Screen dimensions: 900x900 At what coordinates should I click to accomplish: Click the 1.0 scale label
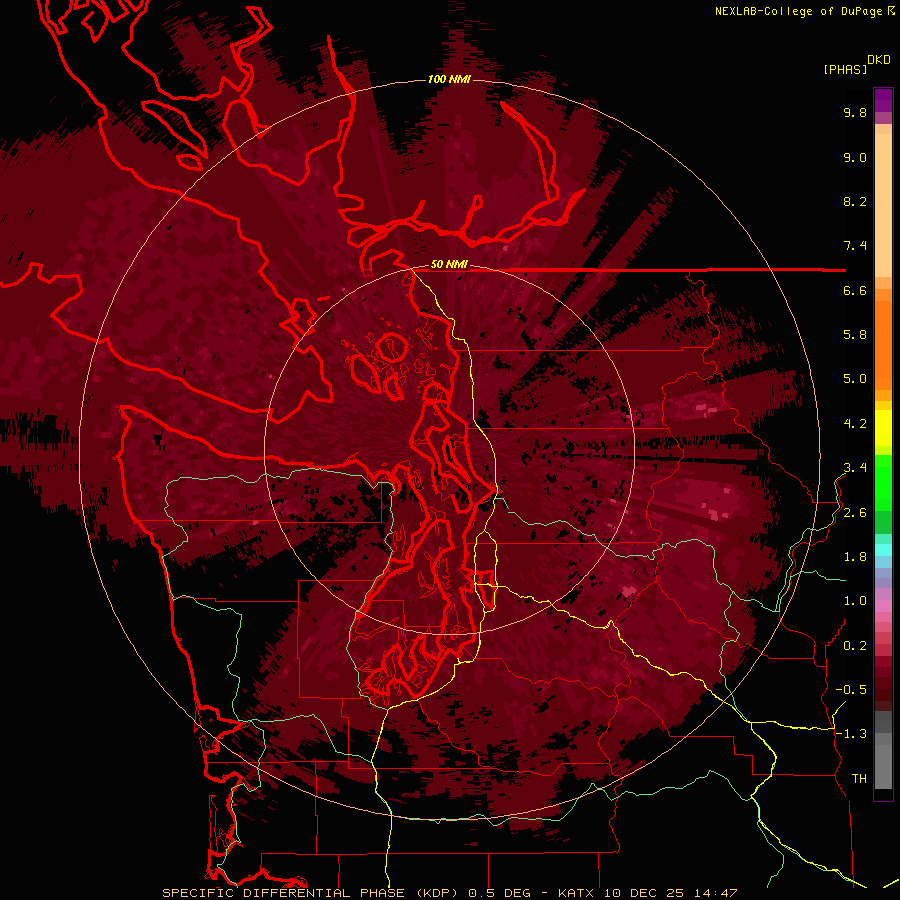[855, 601]
